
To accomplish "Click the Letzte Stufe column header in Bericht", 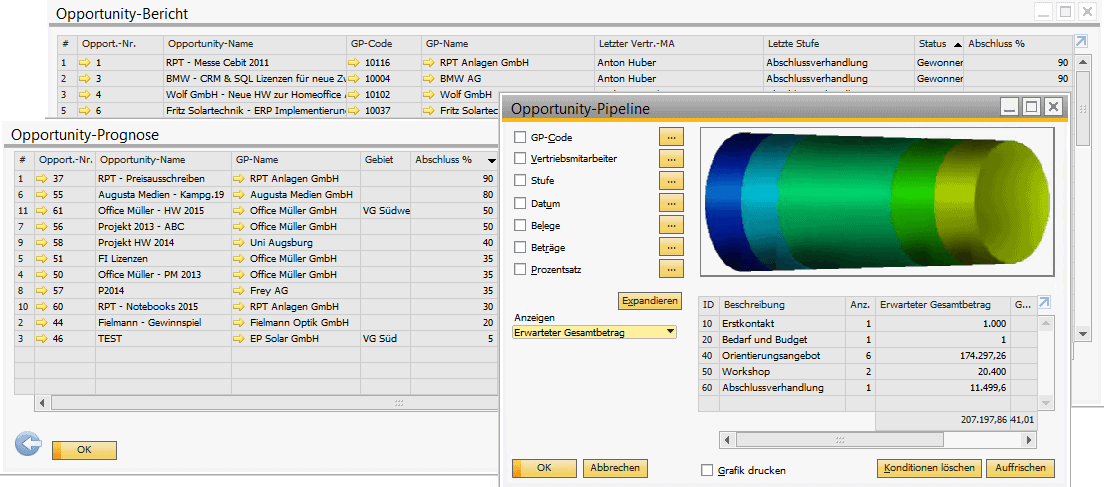I will click(x=839, y=44).
